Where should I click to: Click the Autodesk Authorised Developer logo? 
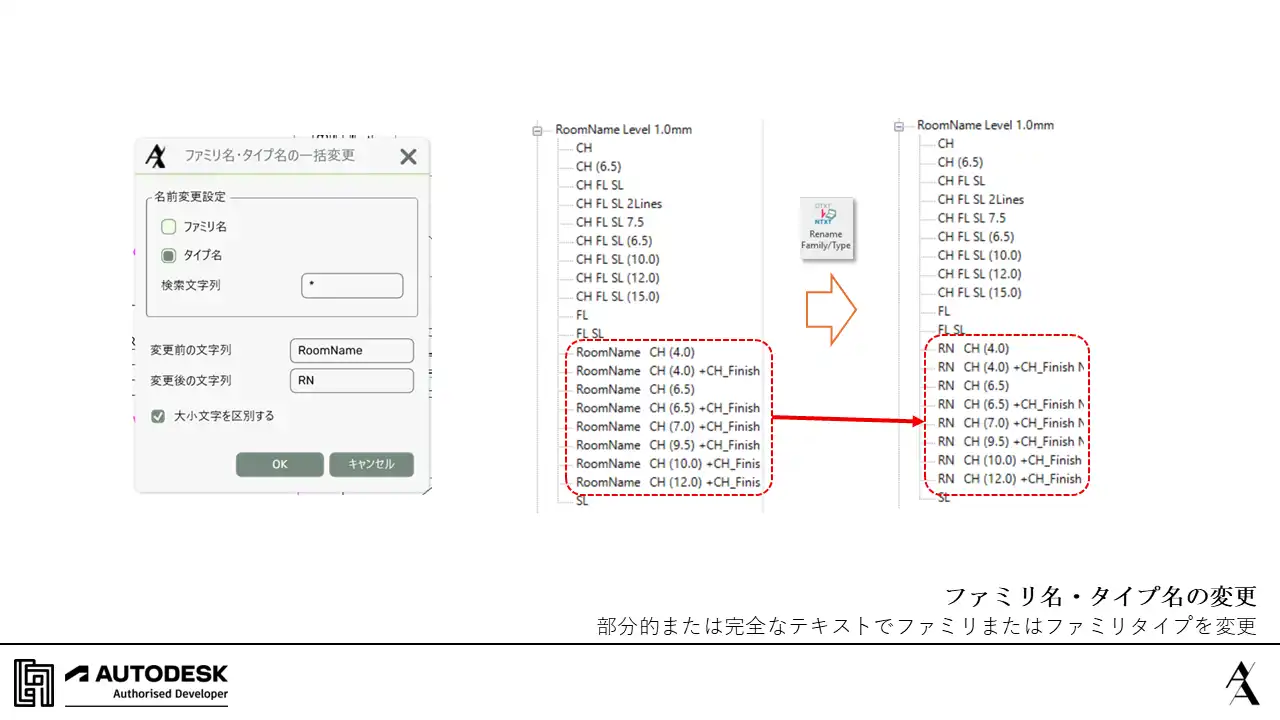(x=121, y=682)
